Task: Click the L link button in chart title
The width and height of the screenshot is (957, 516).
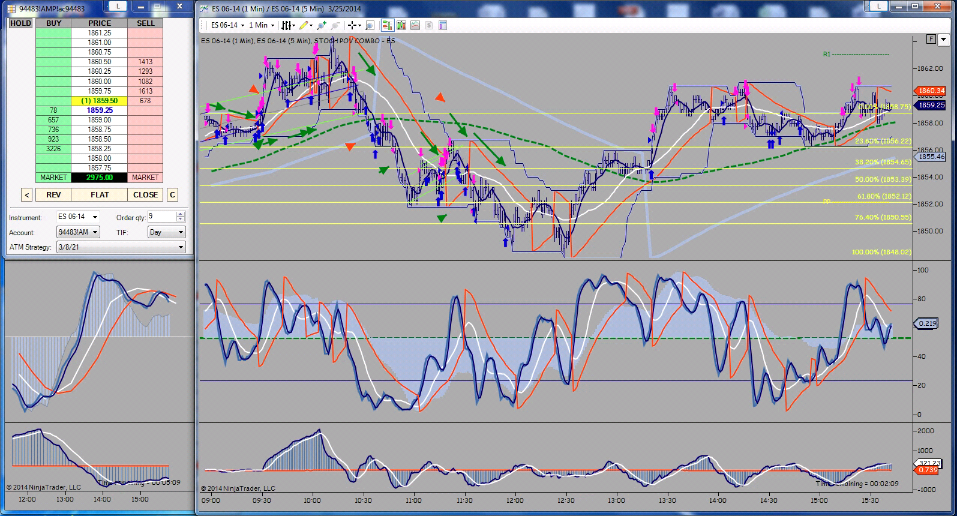Action: tap(878, 5)
